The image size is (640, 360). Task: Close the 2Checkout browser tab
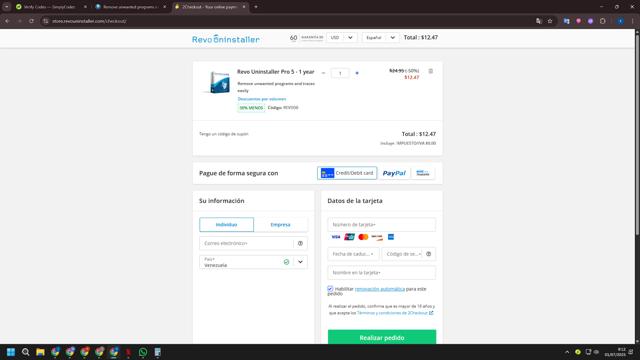click(x=244, y=7)
